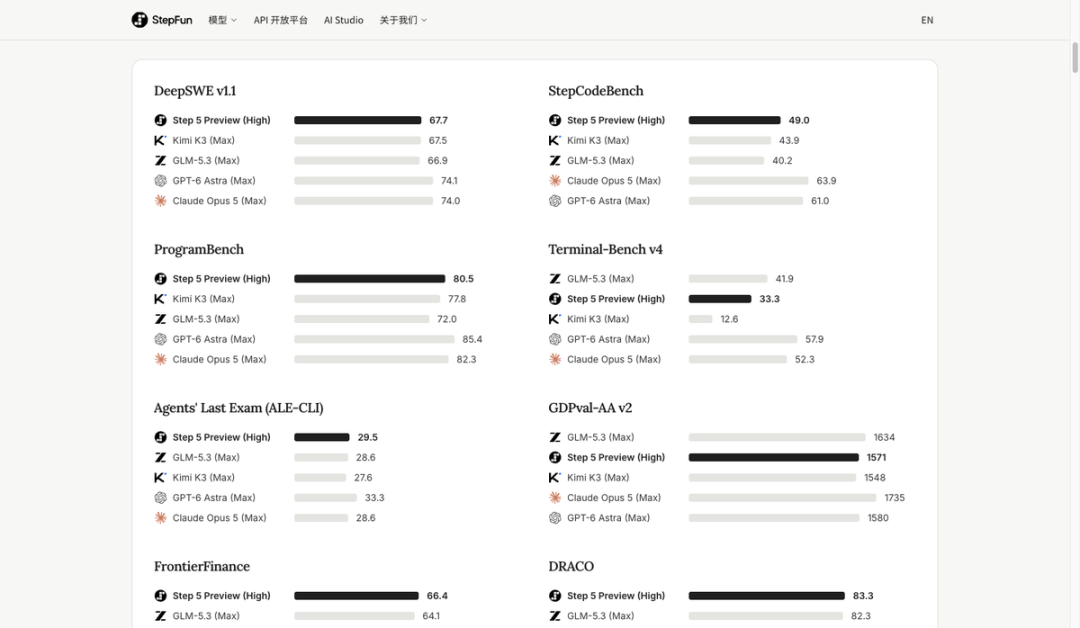Click score 1735 for Claude Opus 5
This screenshot has width=1080, height=628.
895,497
